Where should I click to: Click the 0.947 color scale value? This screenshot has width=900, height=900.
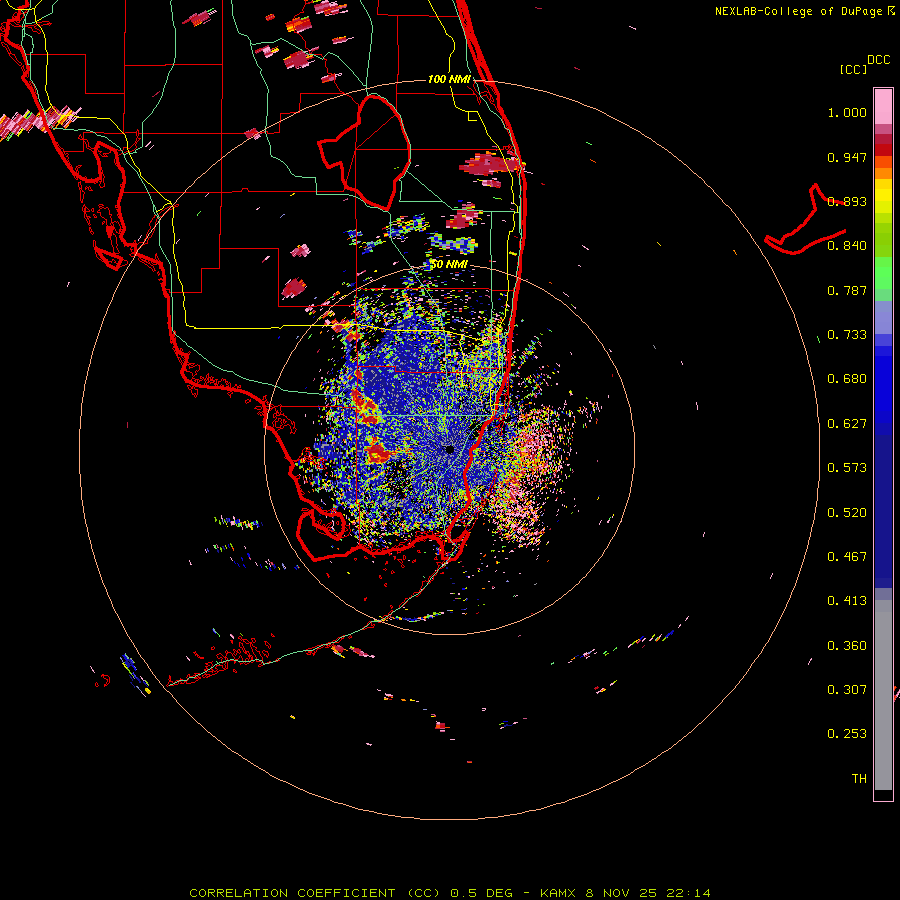coord(847,157)
